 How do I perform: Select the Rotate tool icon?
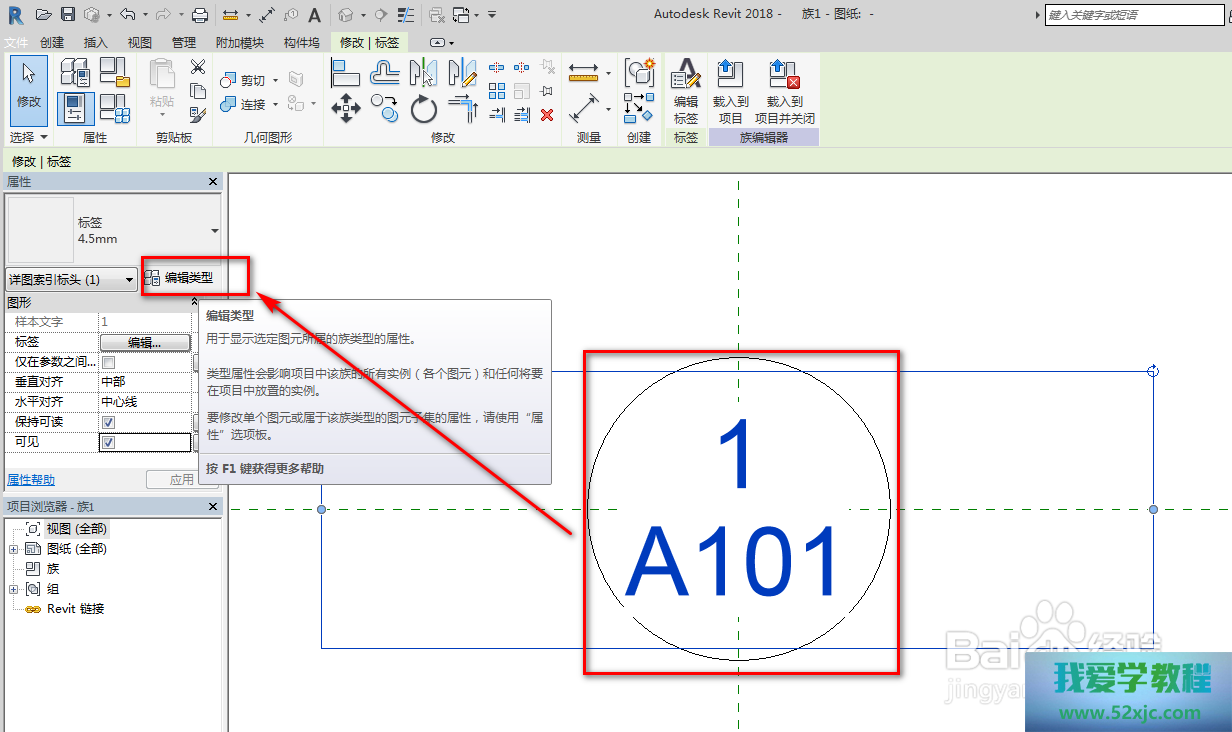point(424,108)
